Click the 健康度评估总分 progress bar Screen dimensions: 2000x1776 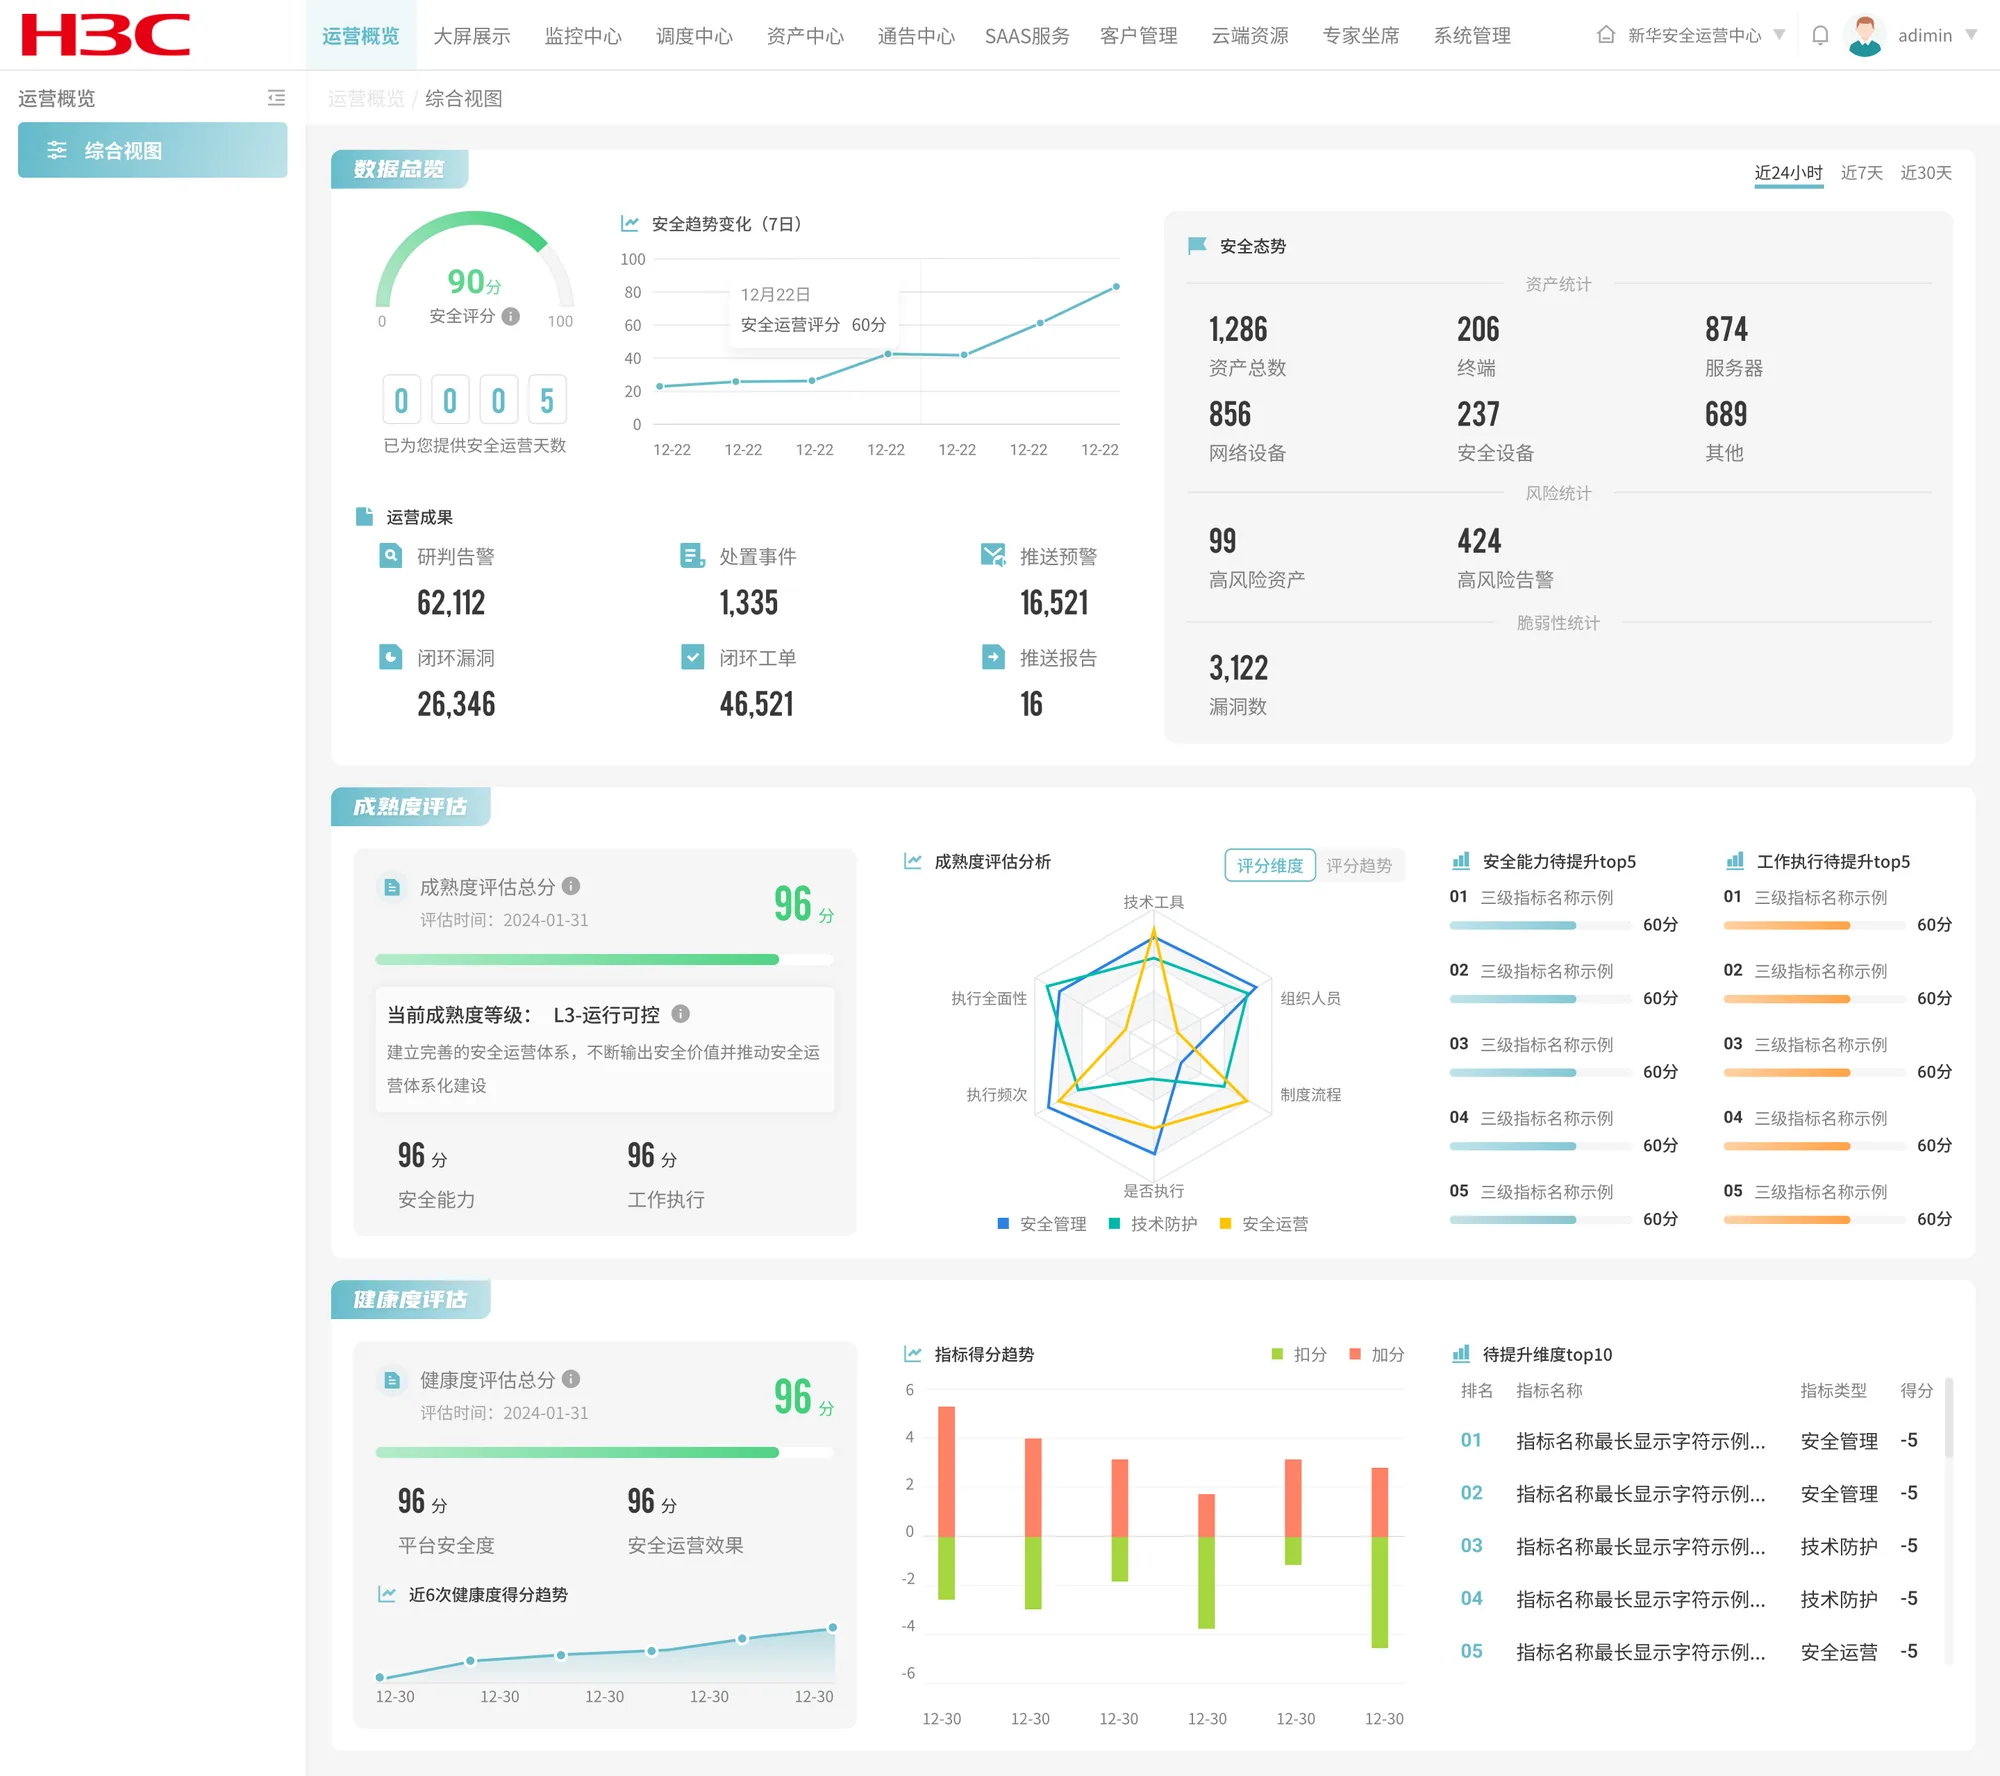(x=604, y=1452)
